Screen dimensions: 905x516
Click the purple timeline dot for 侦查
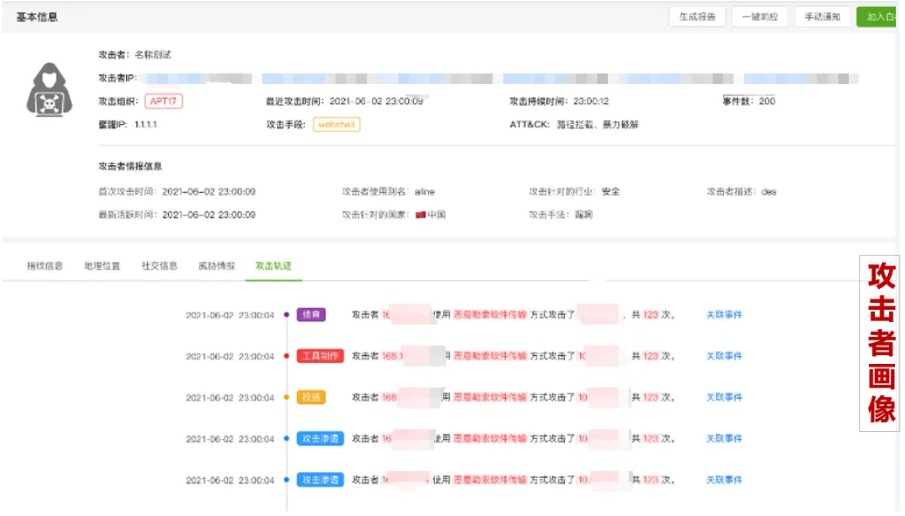[x=287, y=315]
